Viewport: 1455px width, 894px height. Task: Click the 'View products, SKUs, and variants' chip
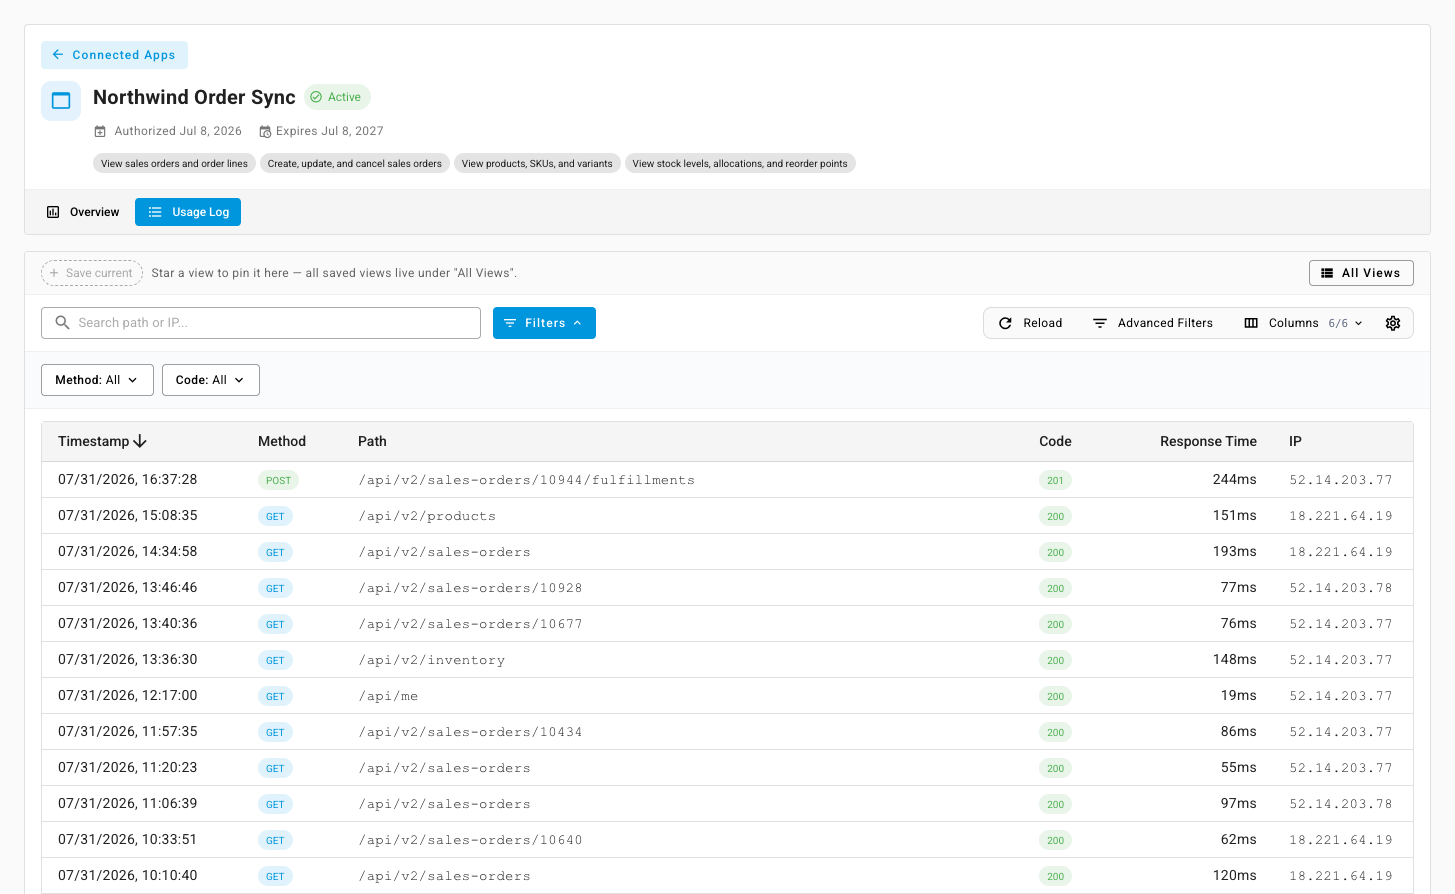537,163
